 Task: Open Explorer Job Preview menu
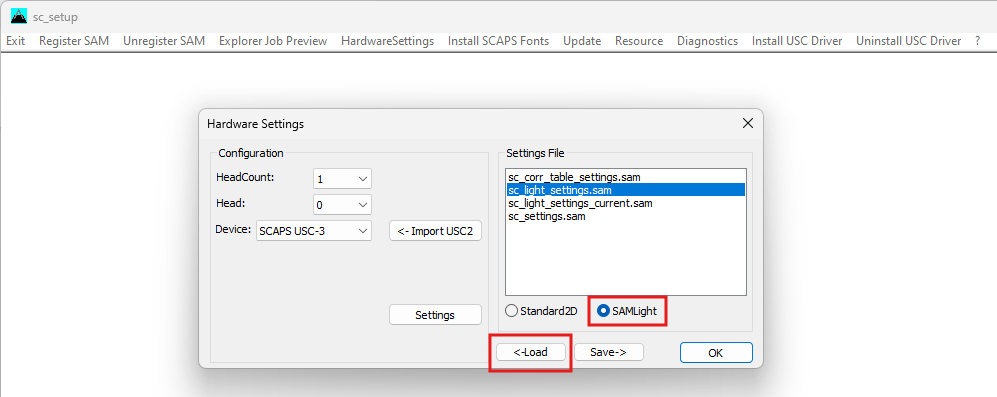point(273,41)
